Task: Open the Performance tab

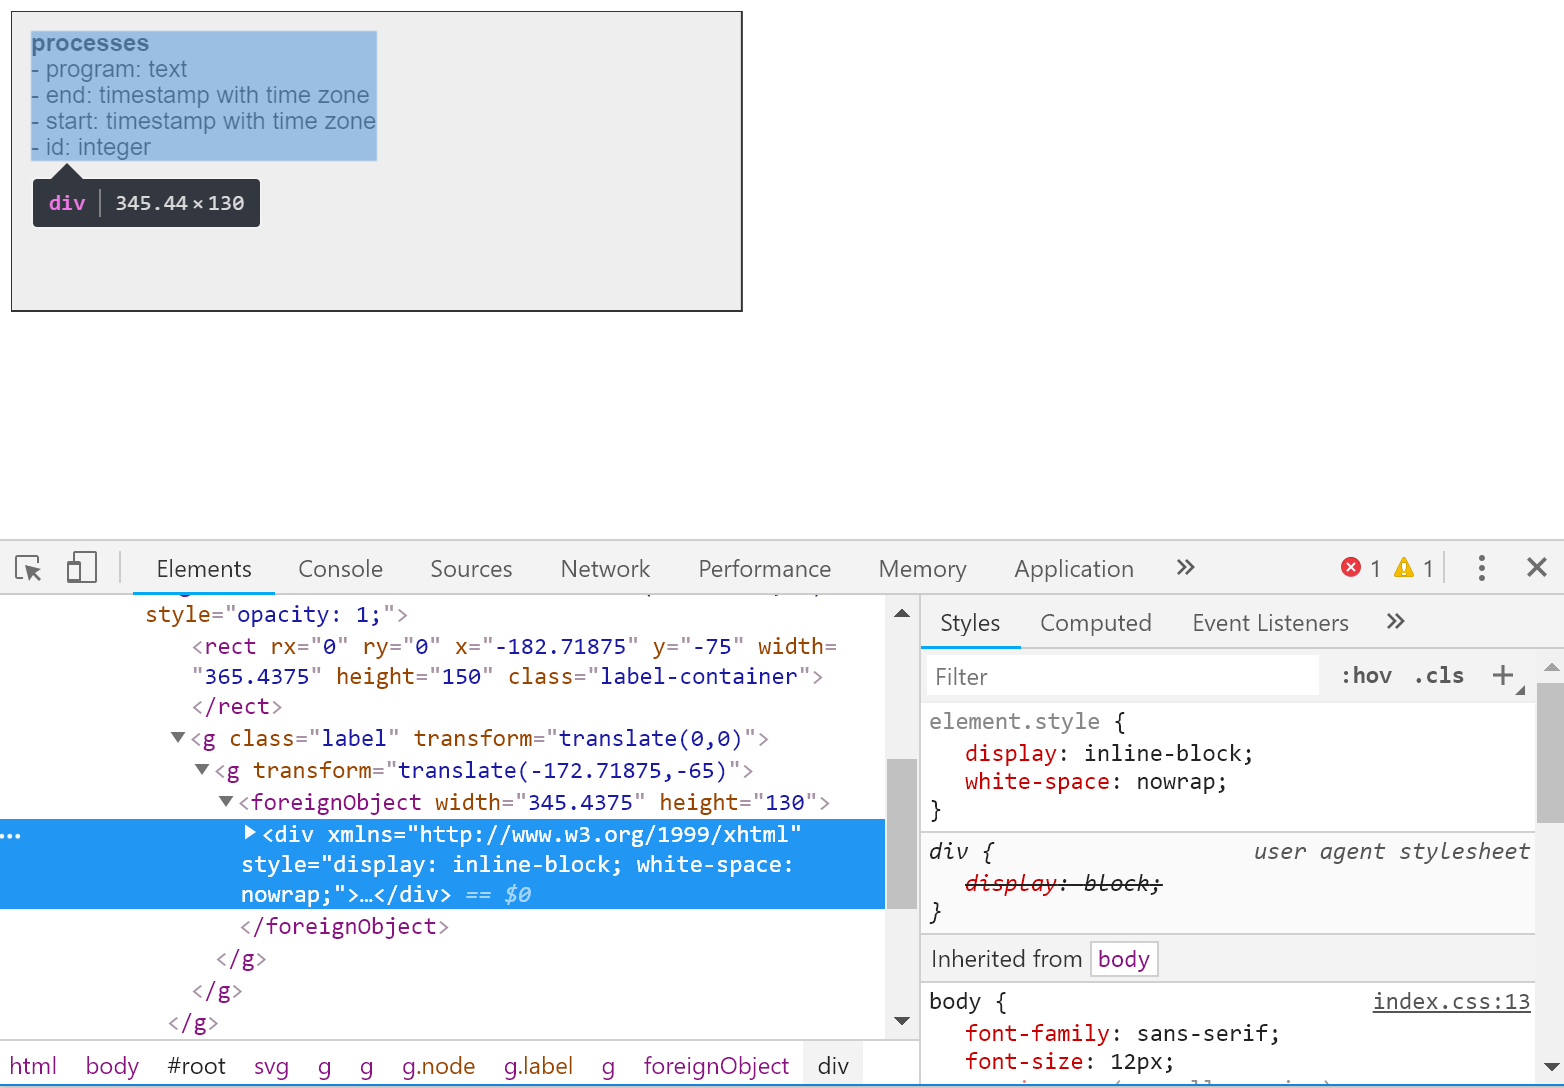Action: 764,569
